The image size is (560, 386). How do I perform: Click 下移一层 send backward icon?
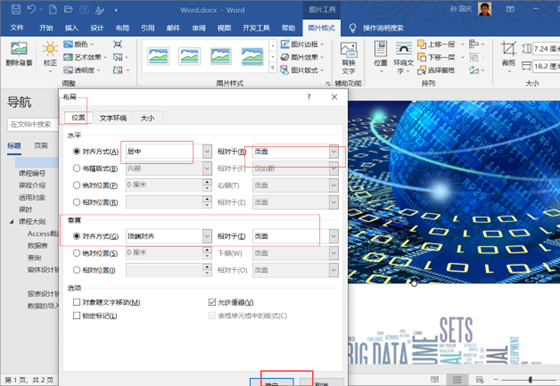[422, 57]
